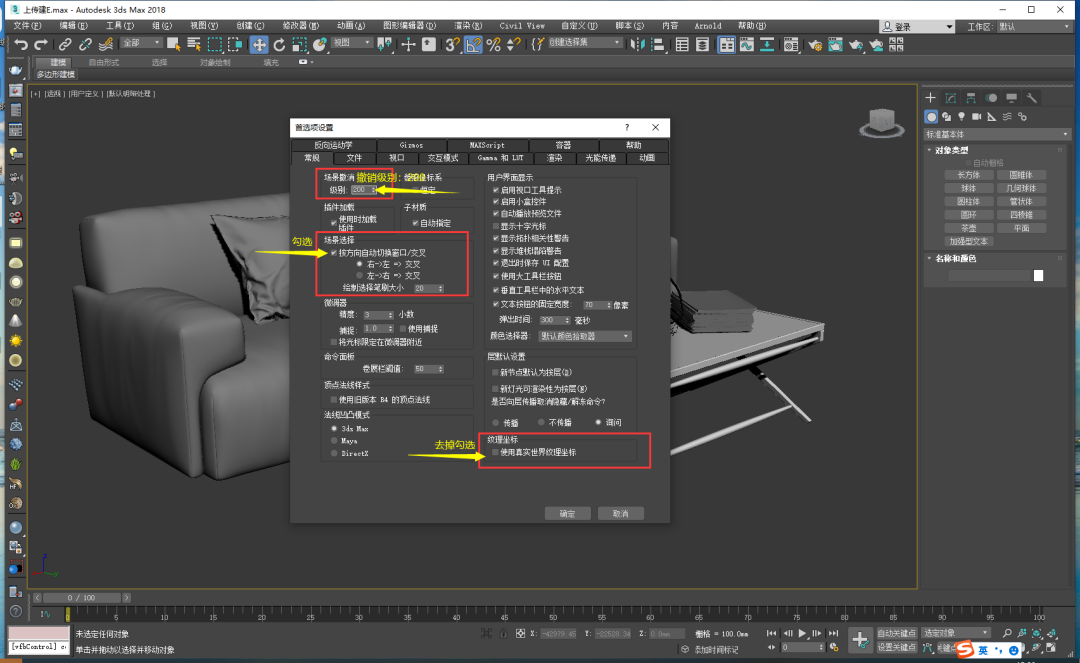The width and height of the screenshot is (1080, 663).
Task: Click the 取消 button in preferences dialog
Action: tap(621, 514)
